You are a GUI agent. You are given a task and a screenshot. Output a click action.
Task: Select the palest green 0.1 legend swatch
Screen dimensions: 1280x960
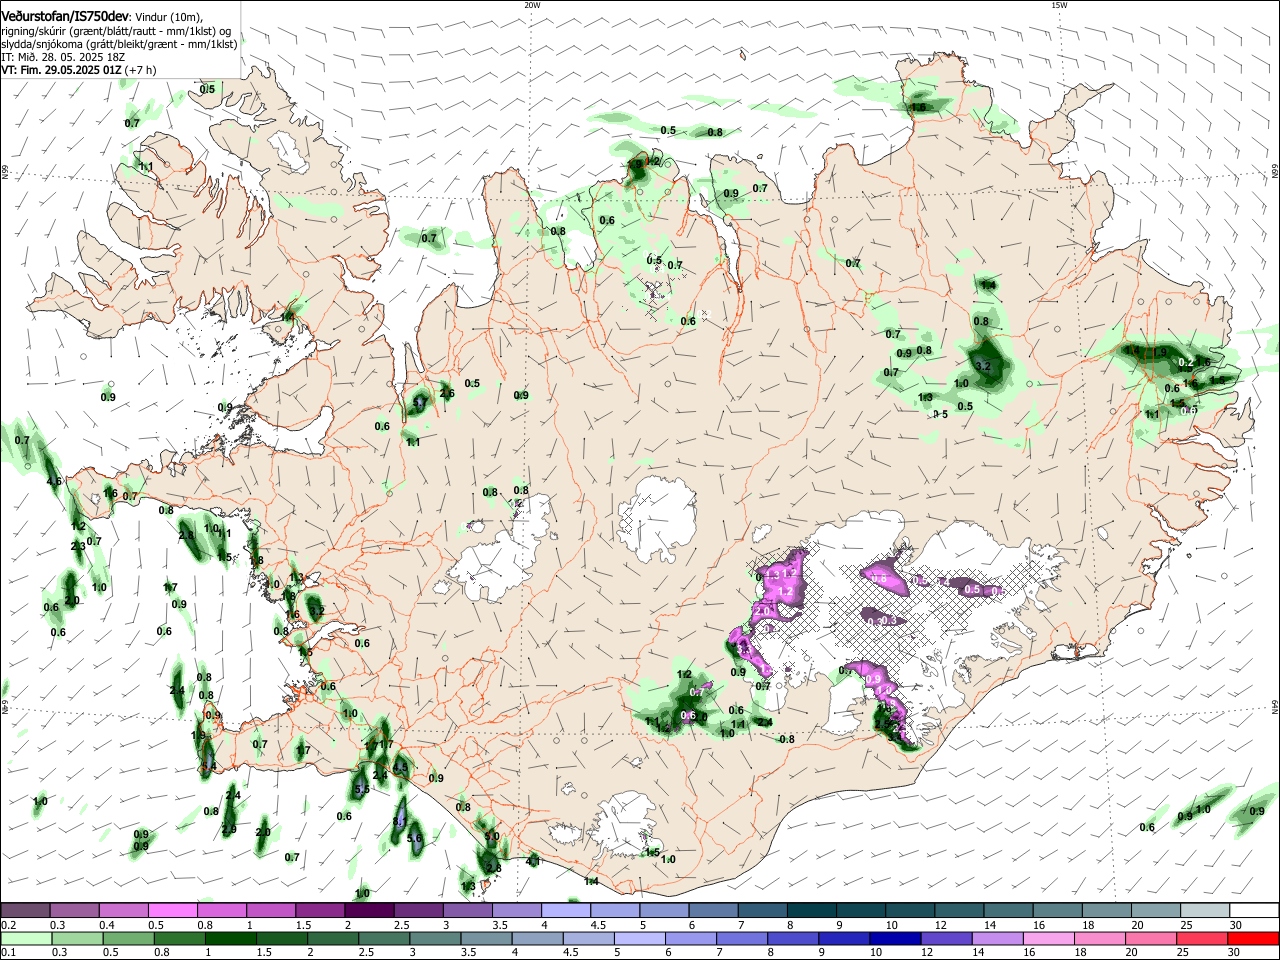(x=25, y=937)
